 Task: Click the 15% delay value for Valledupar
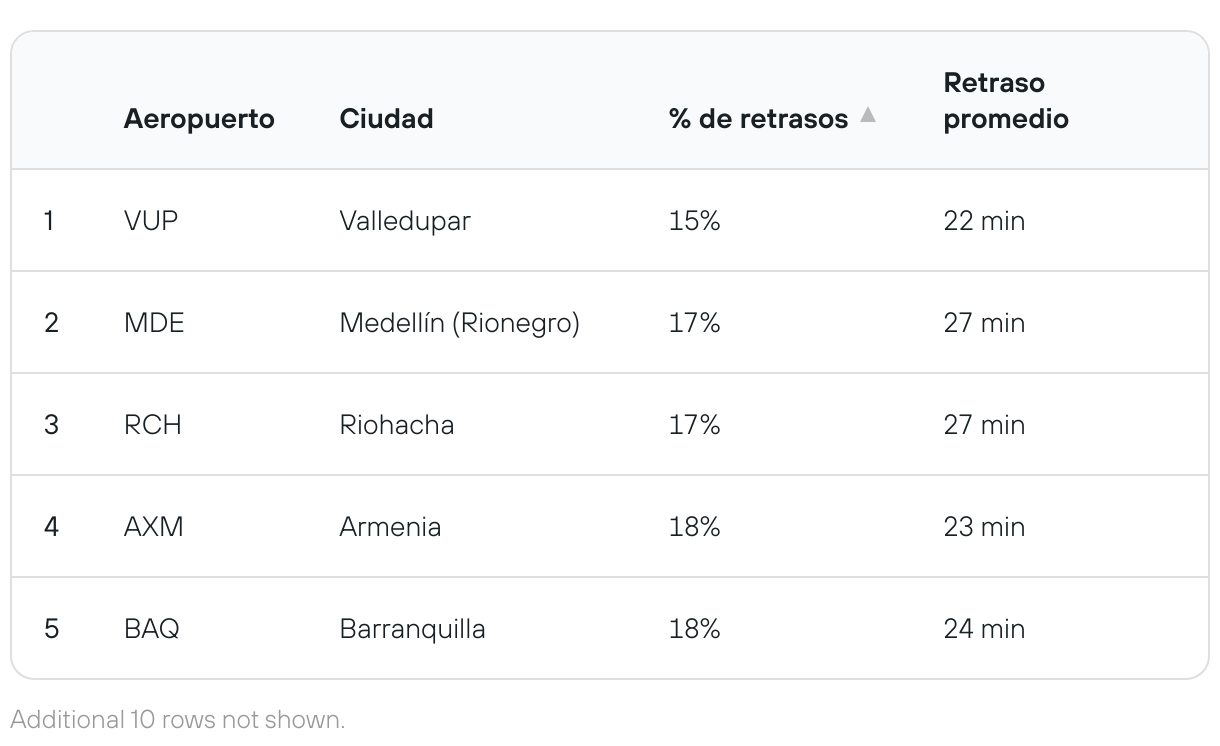[x=694, y=221]
